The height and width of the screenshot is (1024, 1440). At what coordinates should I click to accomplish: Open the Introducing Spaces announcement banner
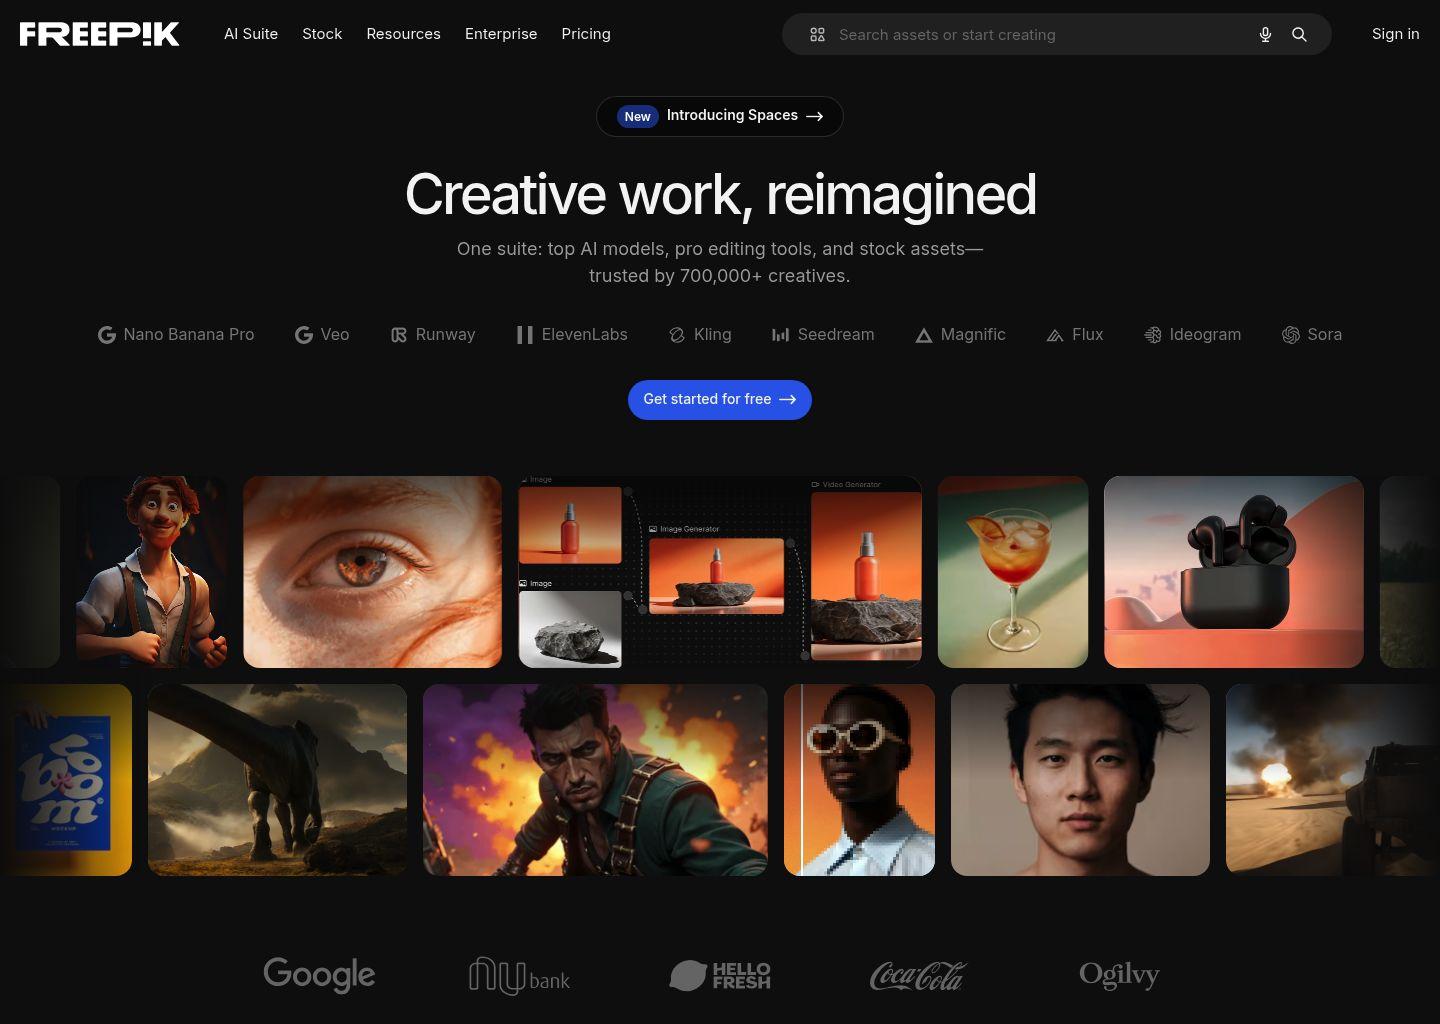point(719,116)
